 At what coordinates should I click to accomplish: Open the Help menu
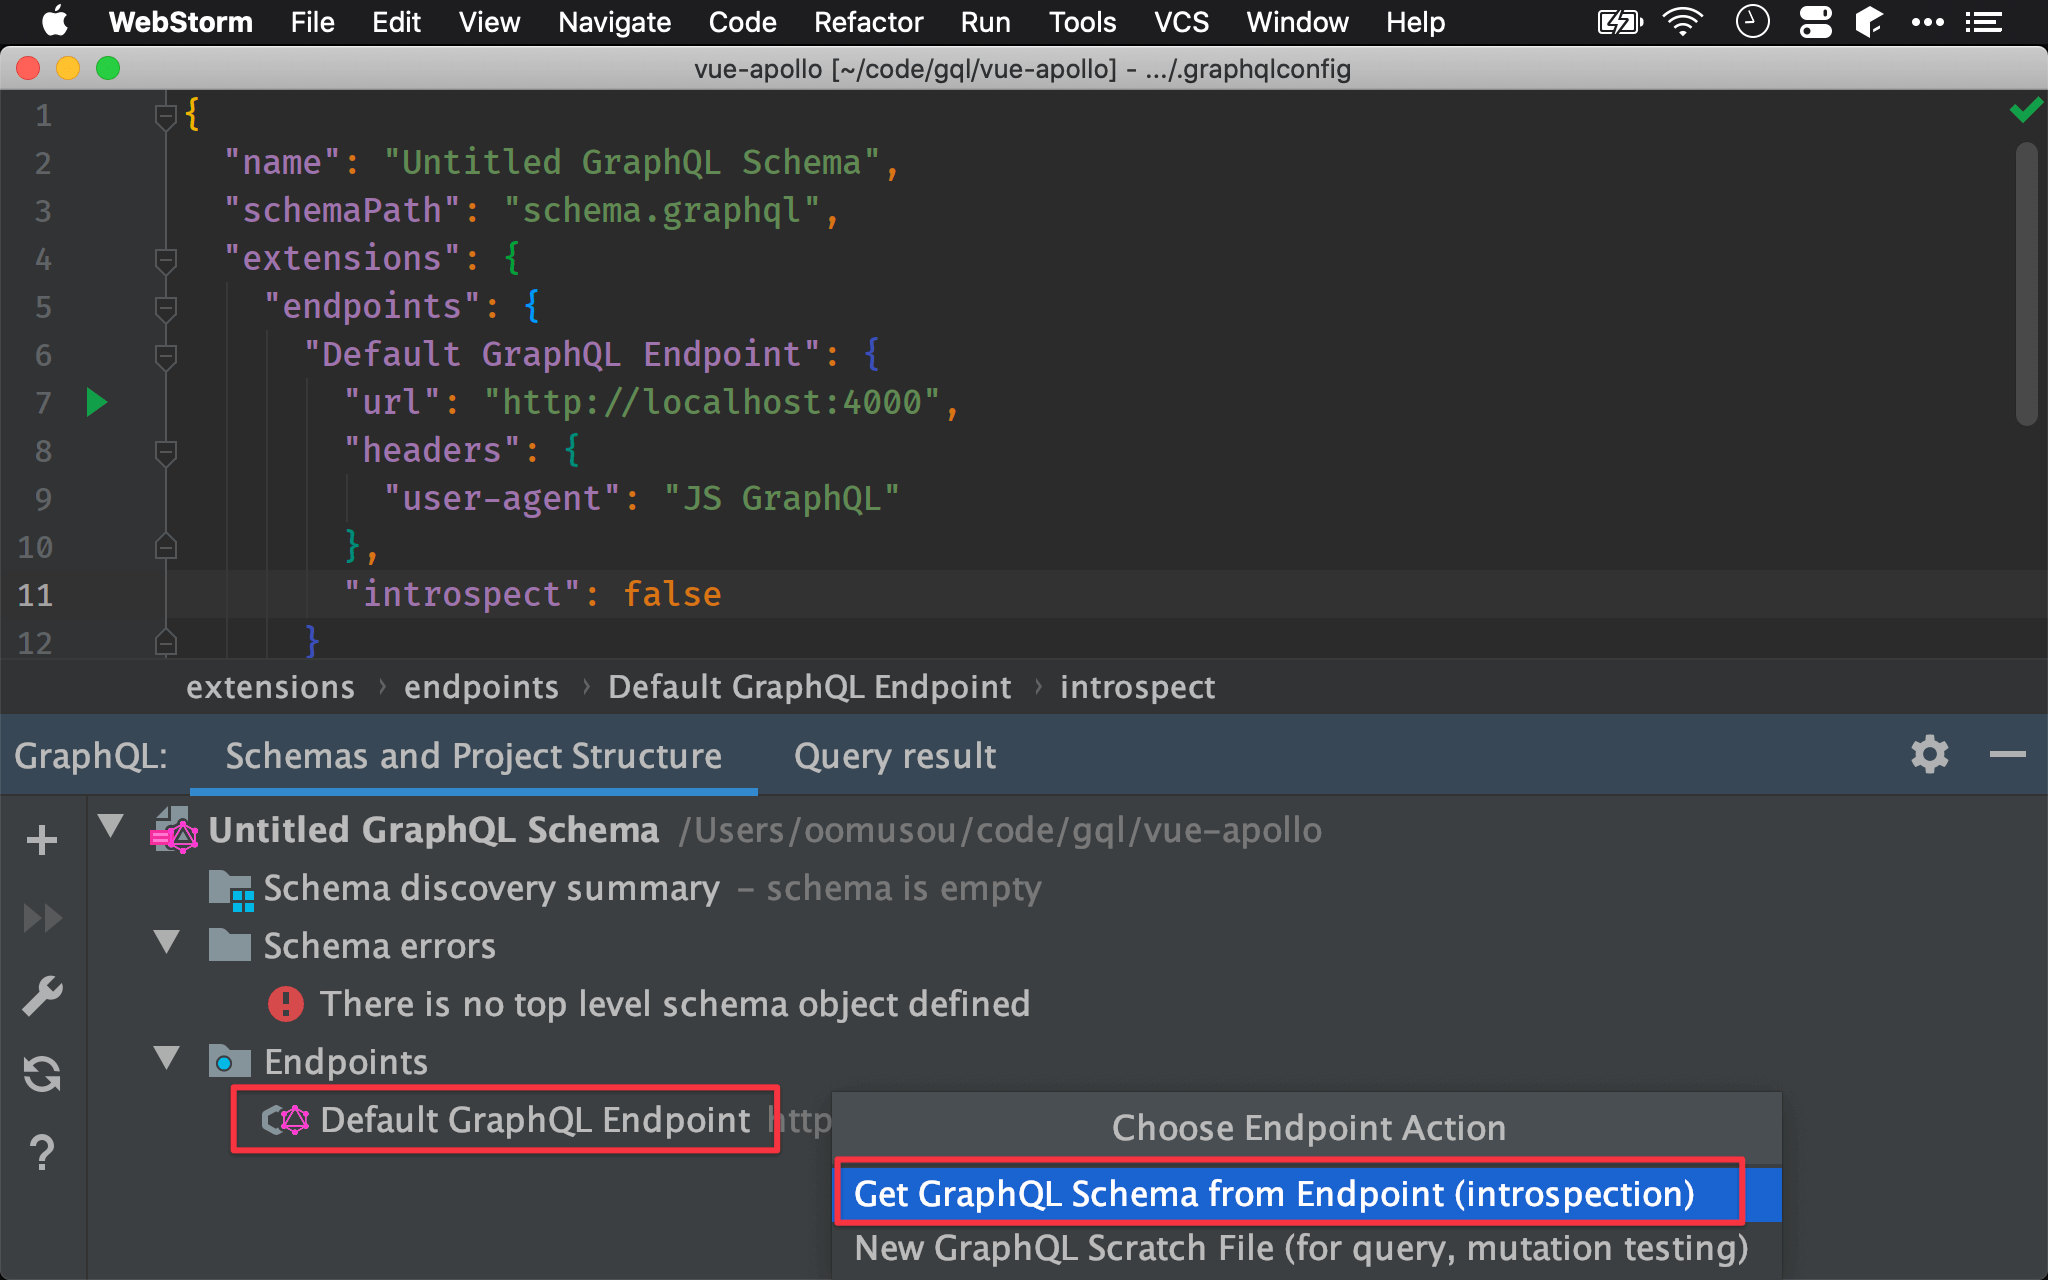point(1415,22)
